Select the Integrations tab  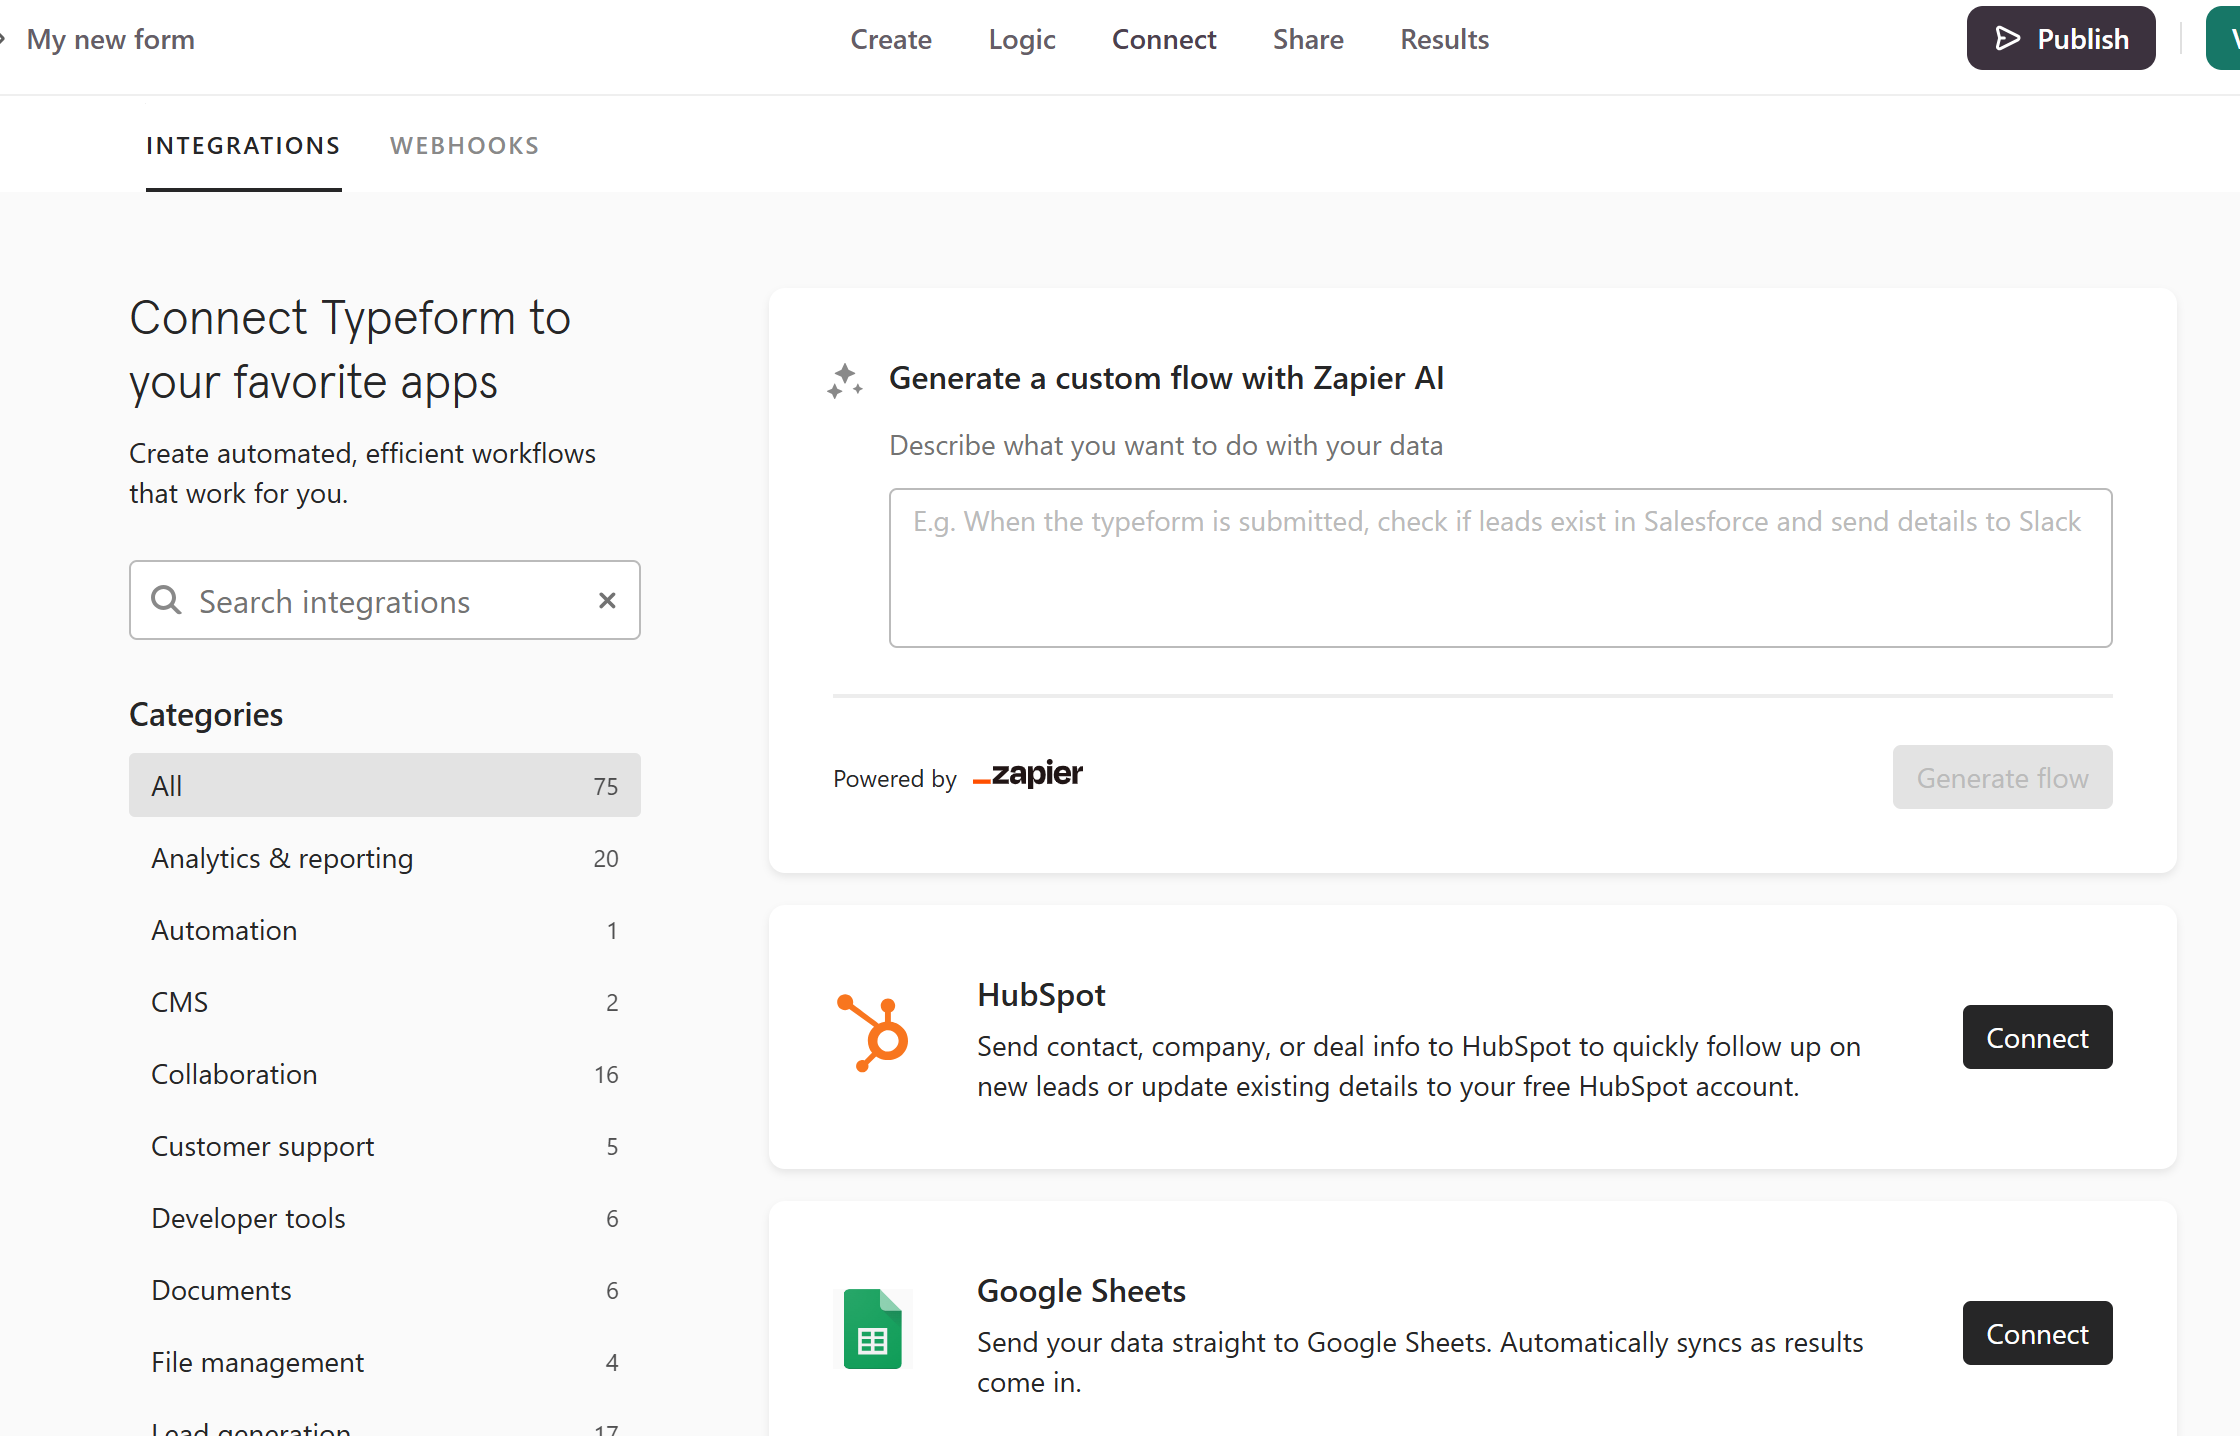click(243, 146)
